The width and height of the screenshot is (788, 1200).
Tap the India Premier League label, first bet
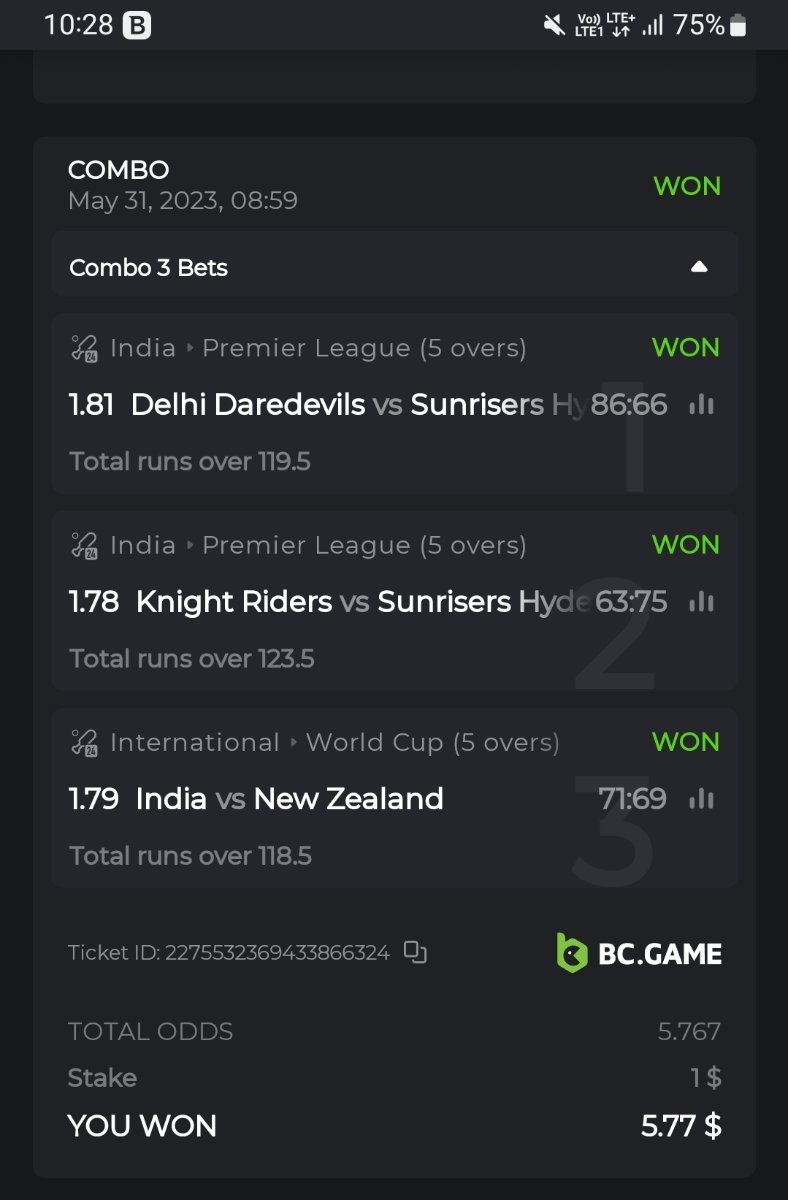[x=318, y=348]
